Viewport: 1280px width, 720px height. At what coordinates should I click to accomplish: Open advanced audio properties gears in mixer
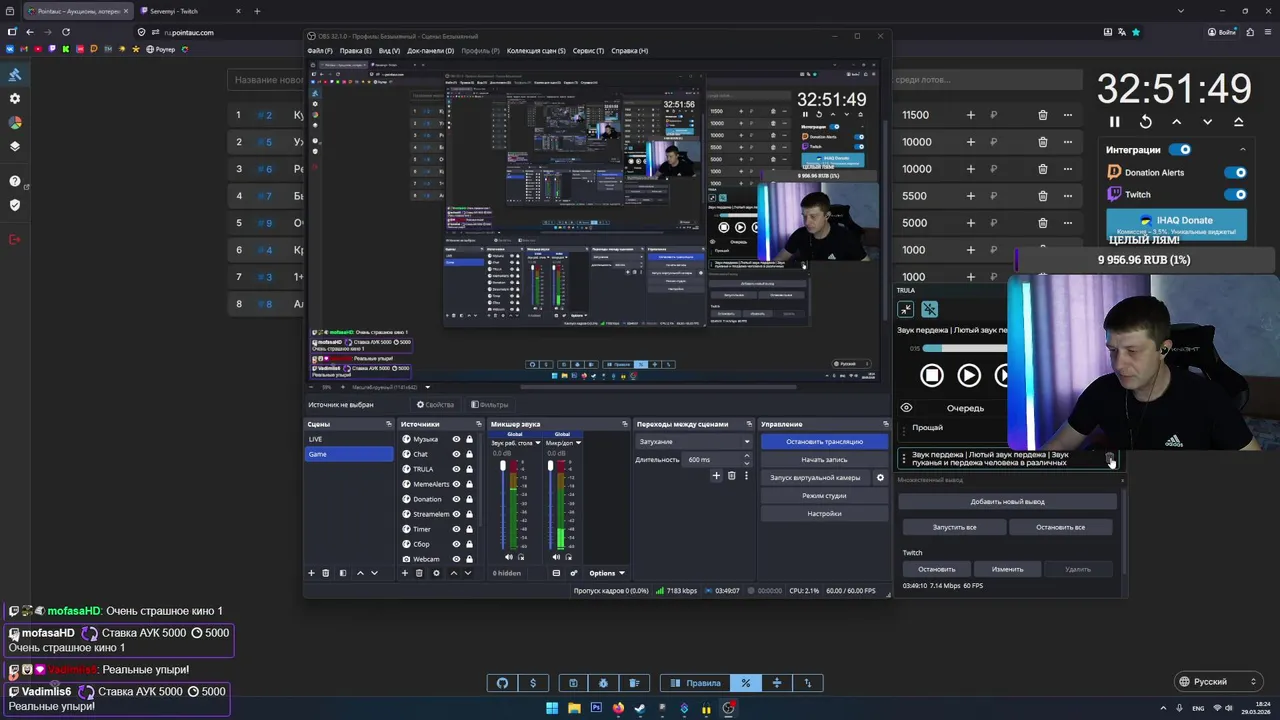[x=573, y=573]
